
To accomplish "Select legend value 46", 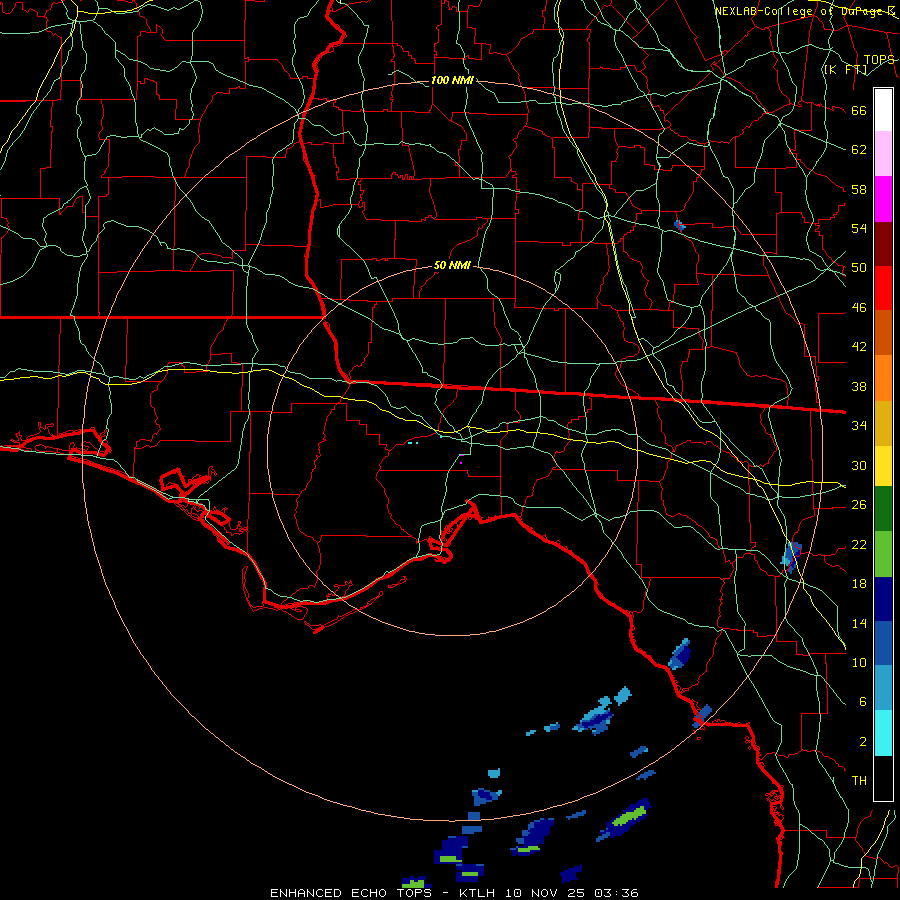I will pos(859,308).
